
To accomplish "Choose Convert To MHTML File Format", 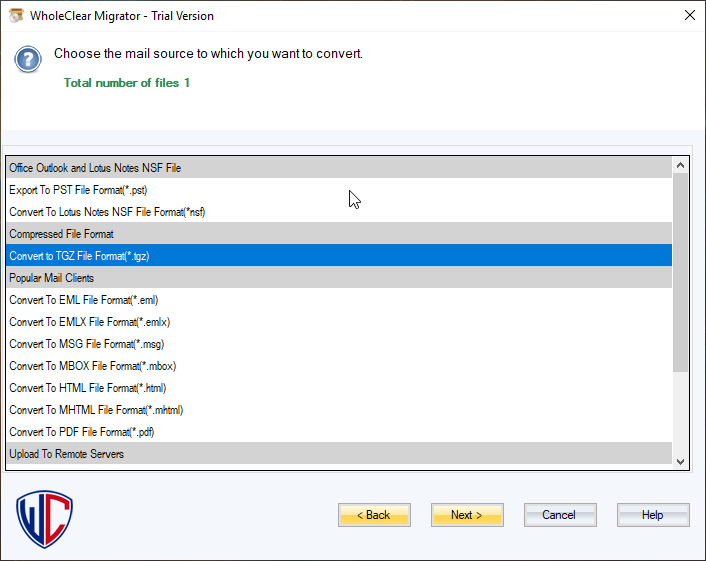I will click(x=339, y=410).
